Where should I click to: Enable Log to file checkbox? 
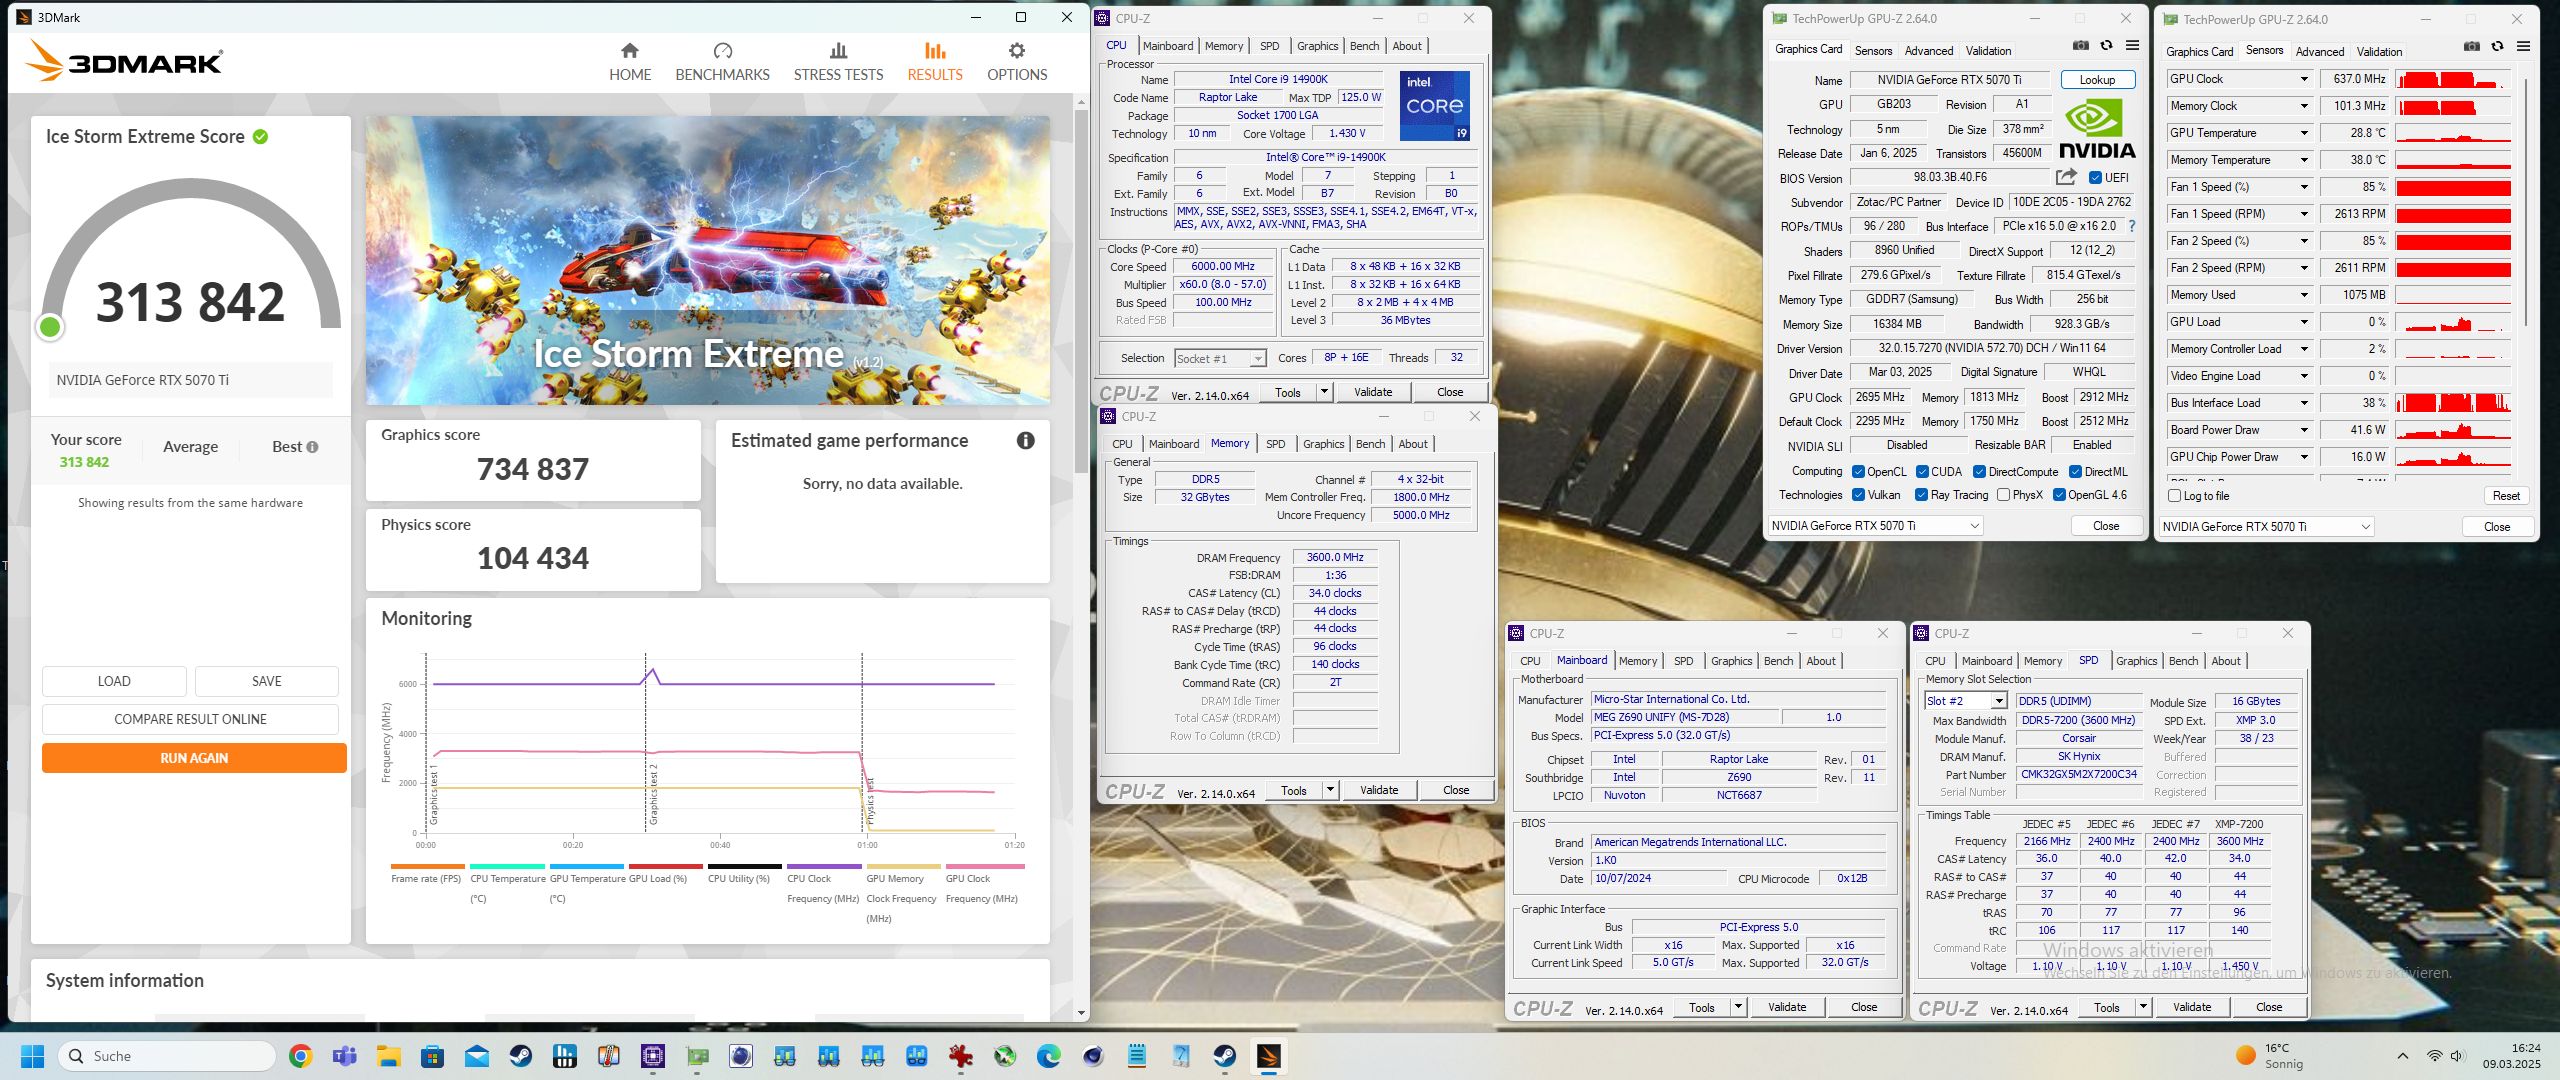pos(2174,496)
